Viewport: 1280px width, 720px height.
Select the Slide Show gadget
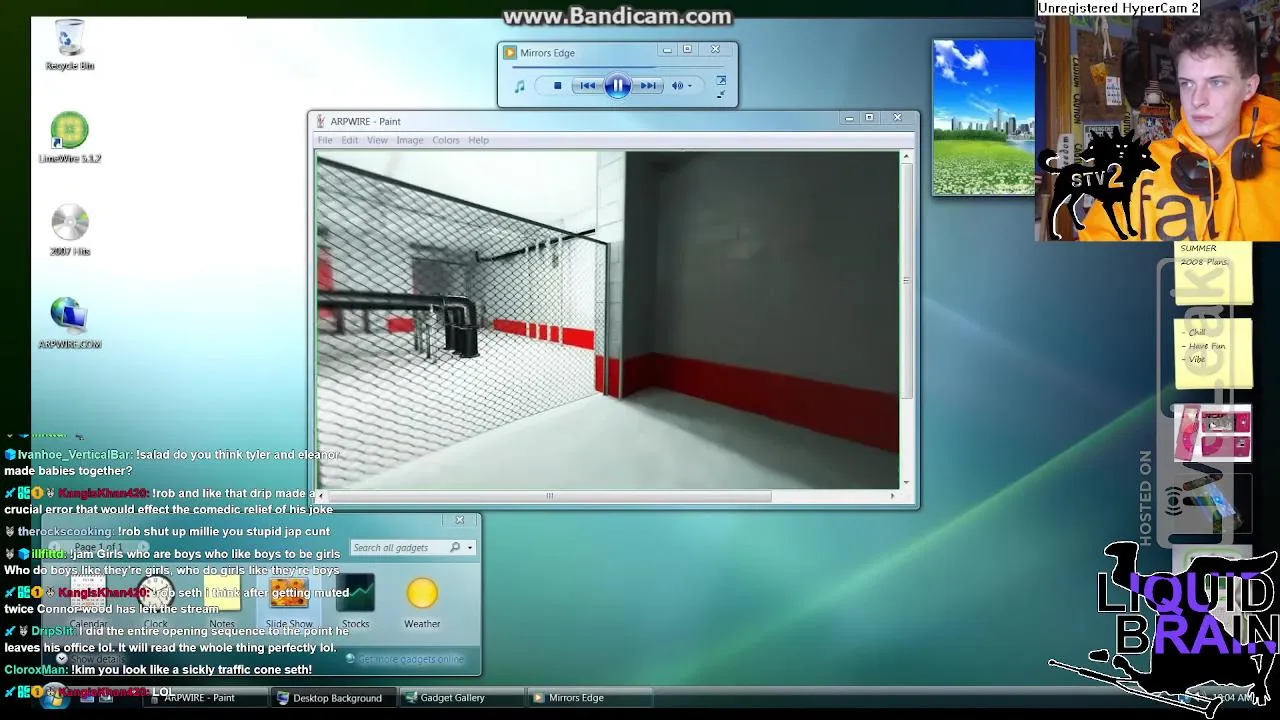(x=289, y=601)
